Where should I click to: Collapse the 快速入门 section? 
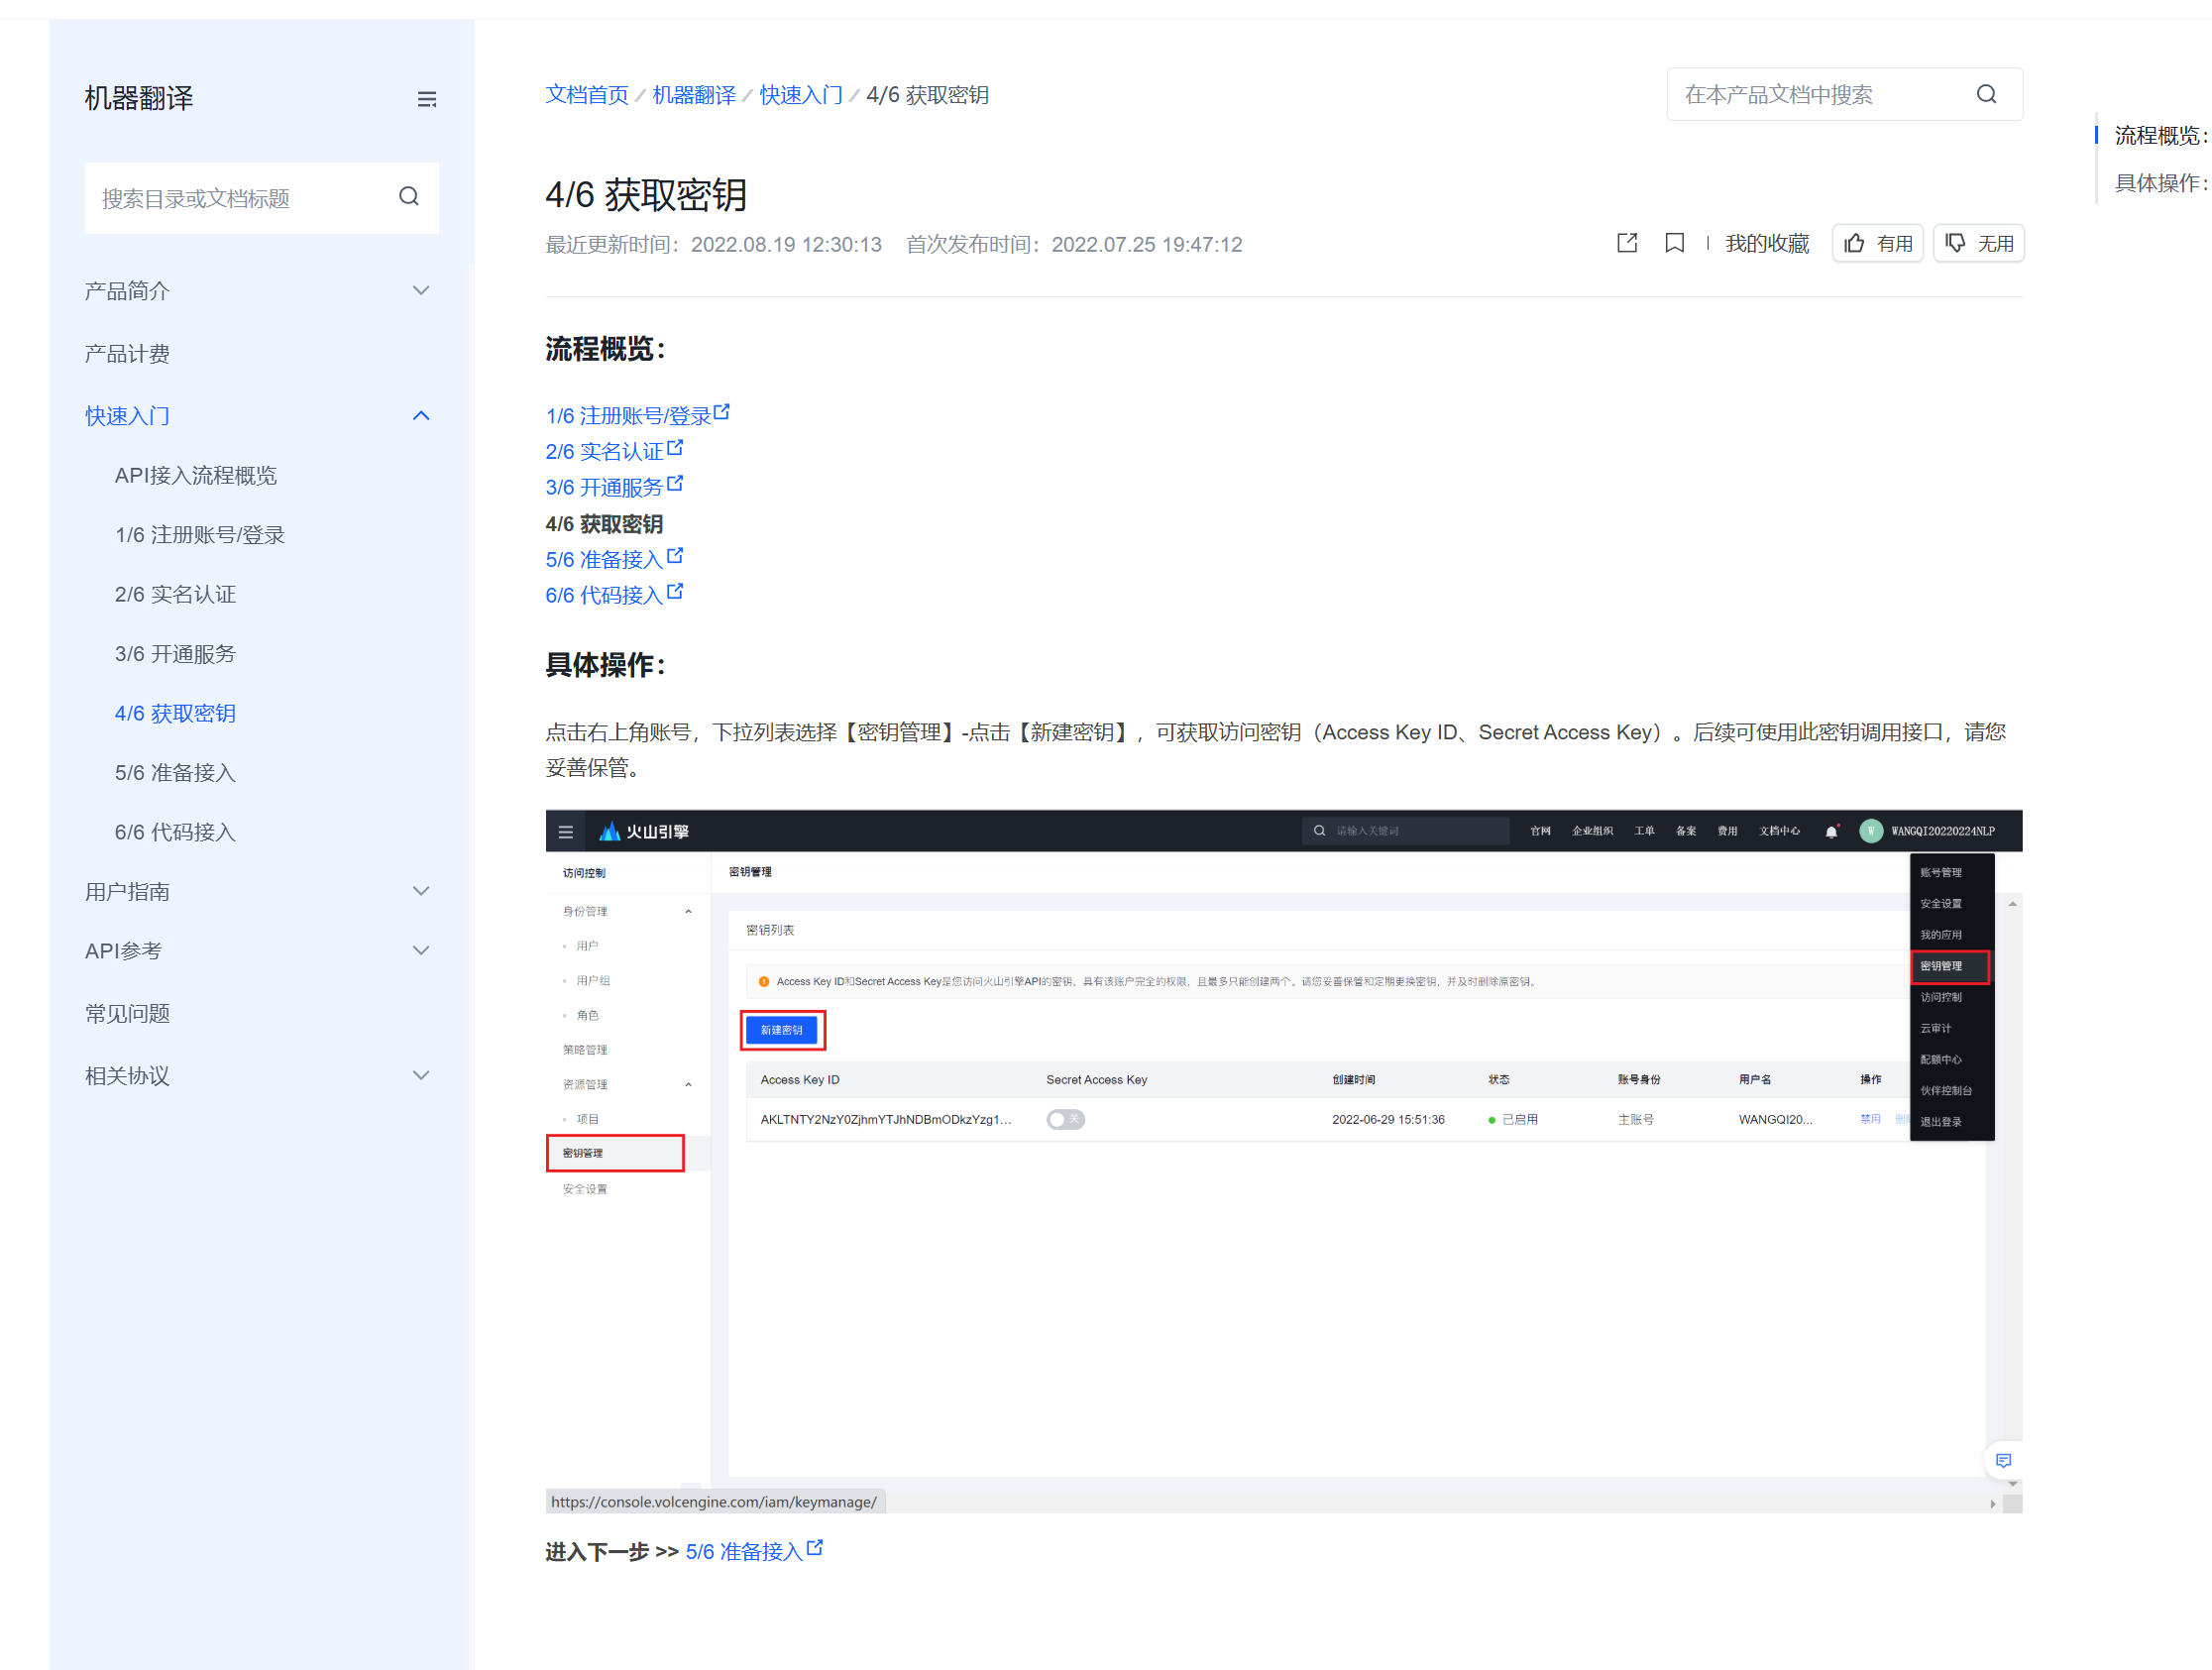421,416
